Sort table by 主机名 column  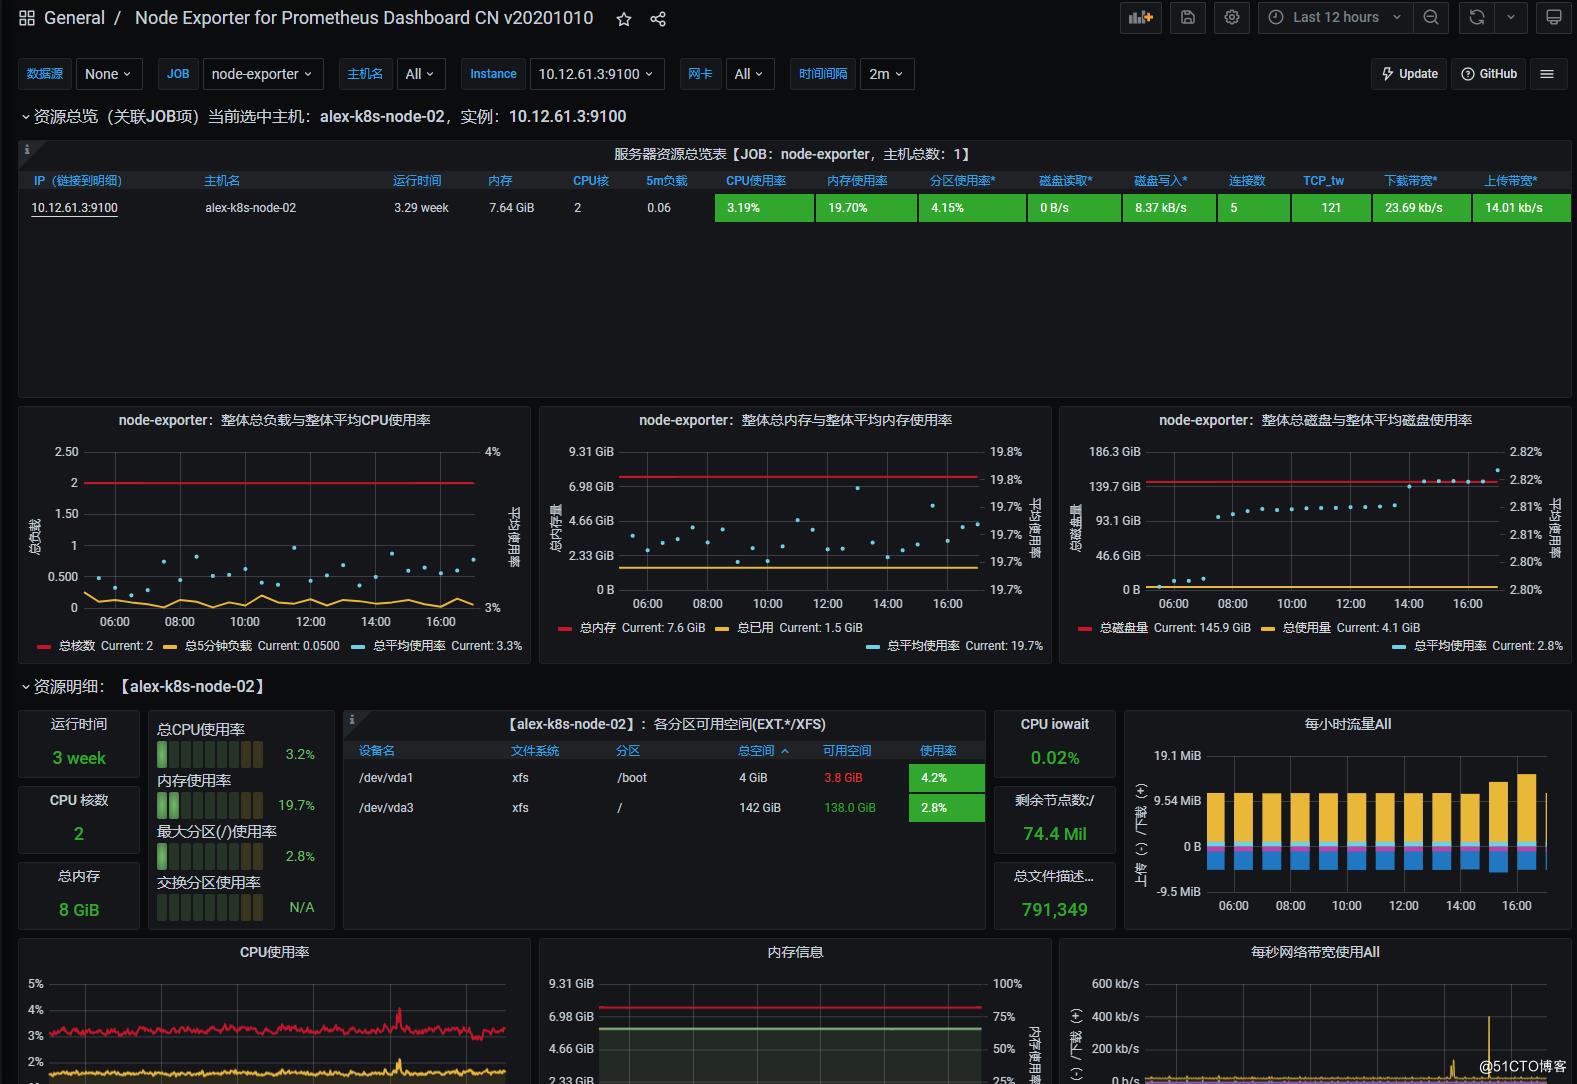point(222,181)
